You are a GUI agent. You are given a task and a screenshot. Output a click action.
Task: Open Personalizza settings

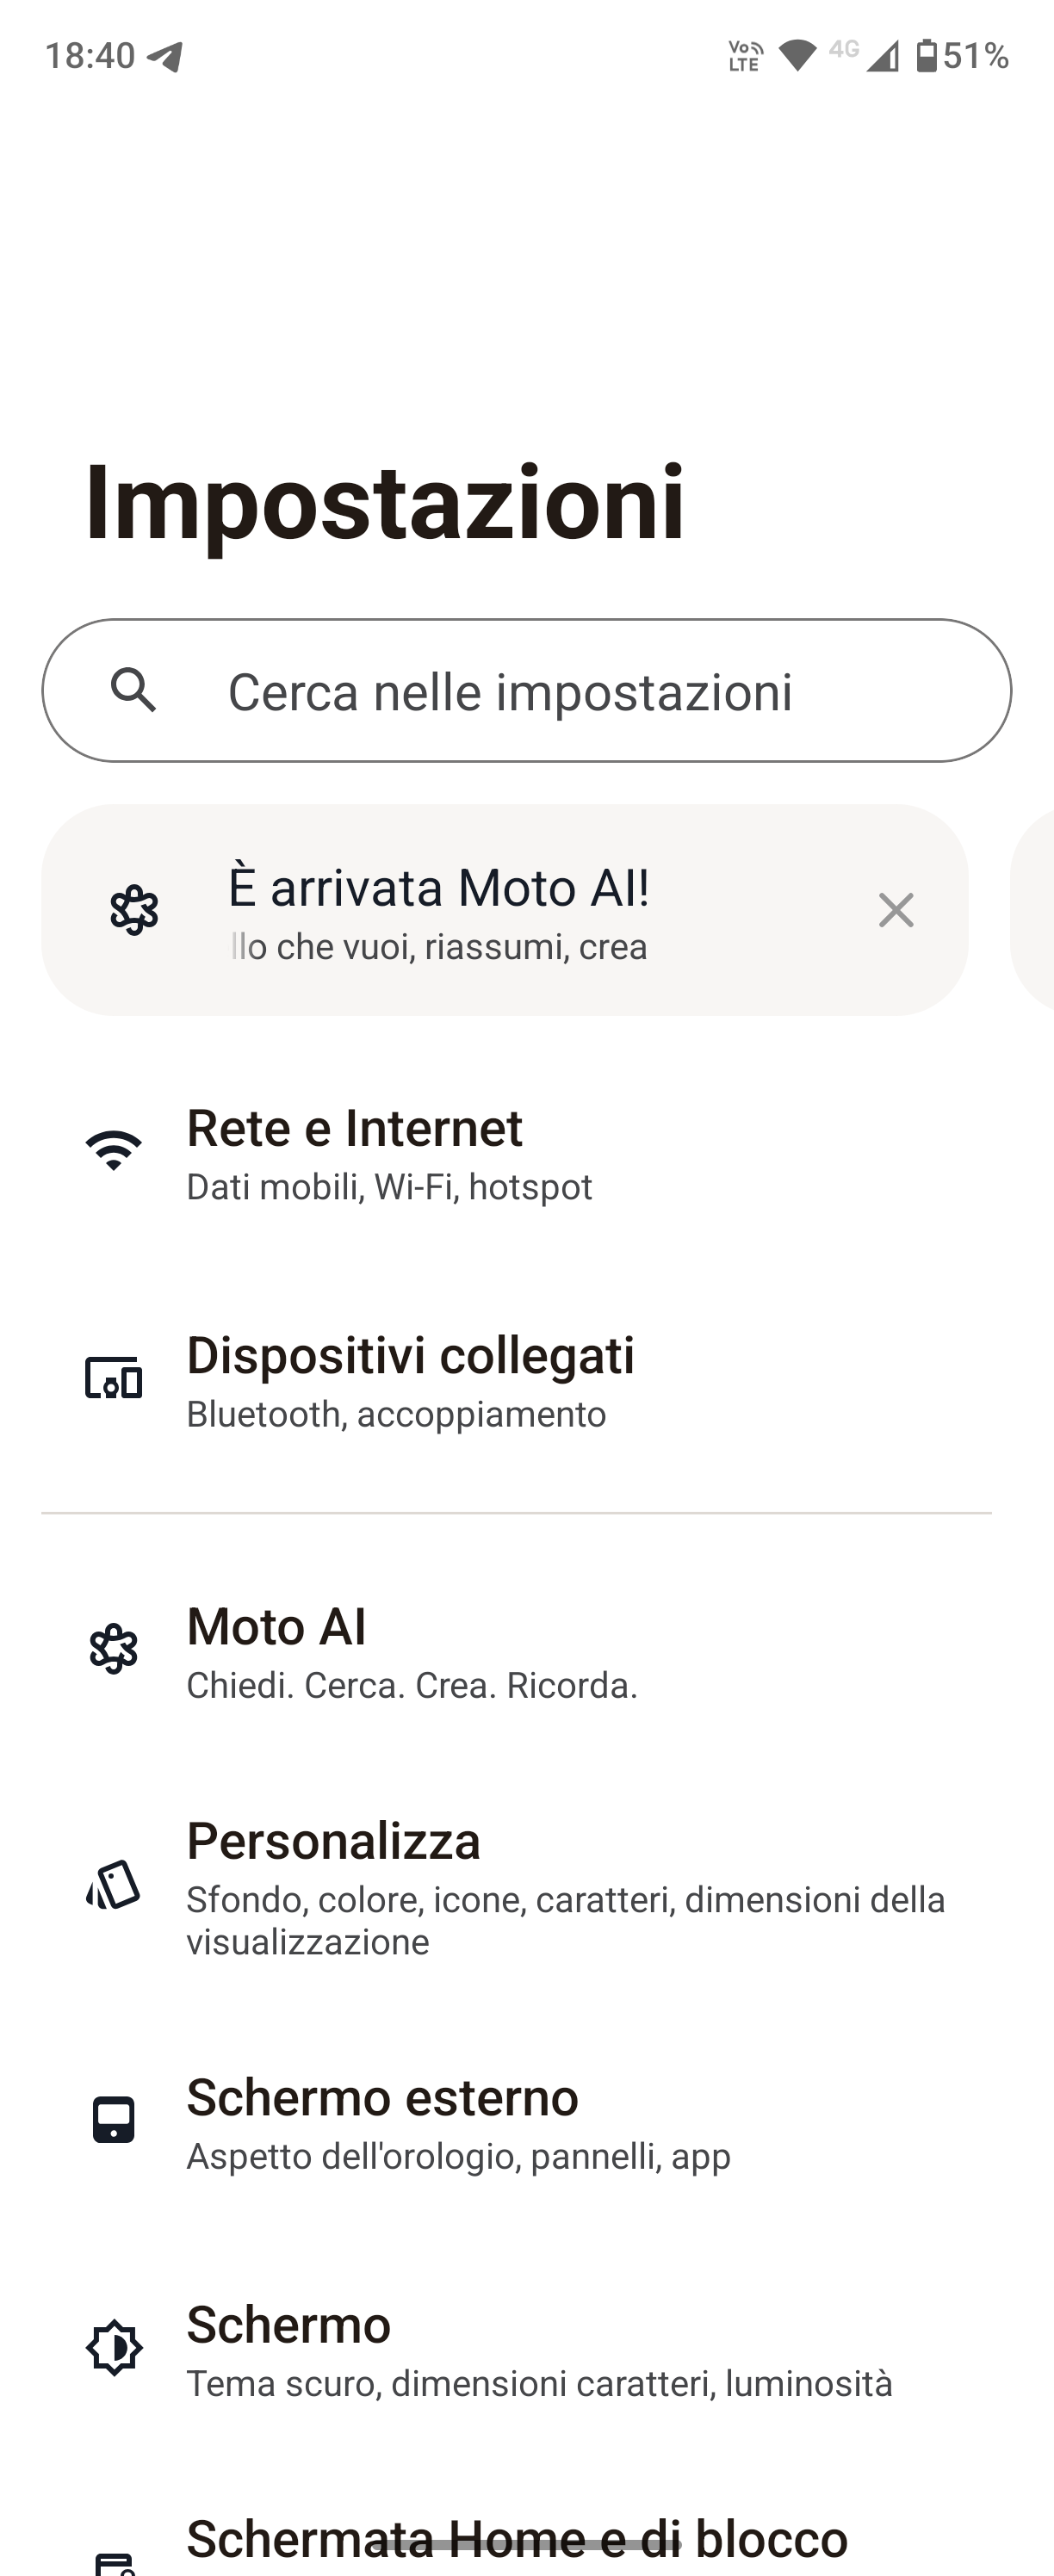[x=527, y=1885]
